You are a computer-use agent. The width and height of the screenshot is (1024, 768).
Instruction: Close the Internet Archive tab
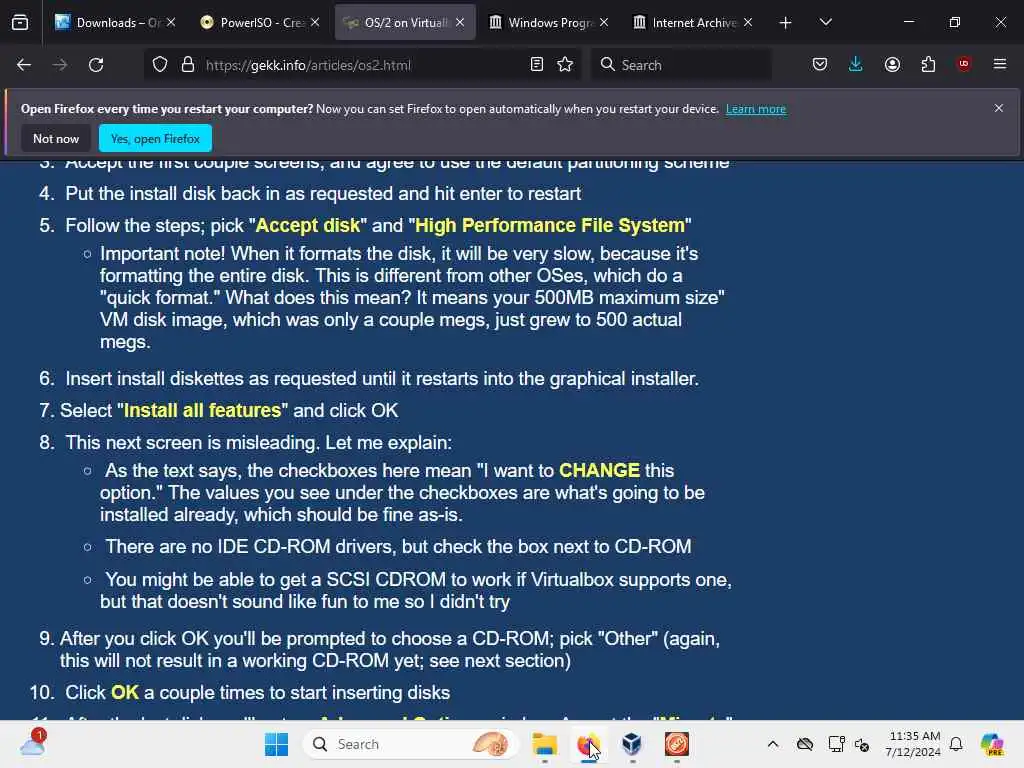(748, 22)
